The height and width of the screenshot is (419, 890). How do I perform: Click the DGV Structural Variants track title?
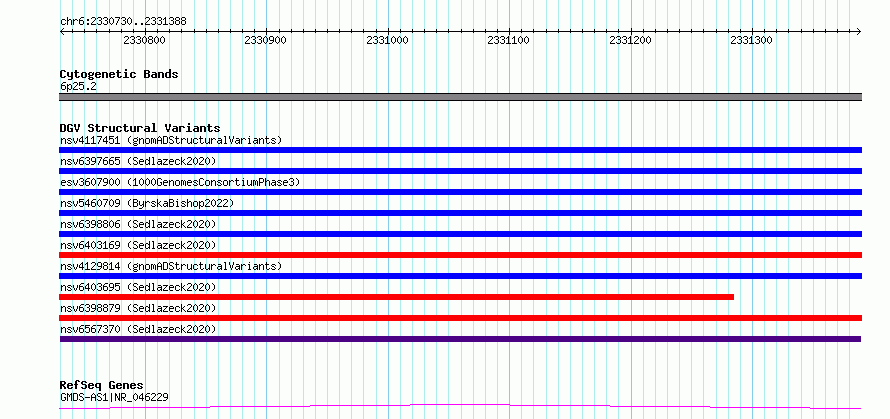[140, 128]
